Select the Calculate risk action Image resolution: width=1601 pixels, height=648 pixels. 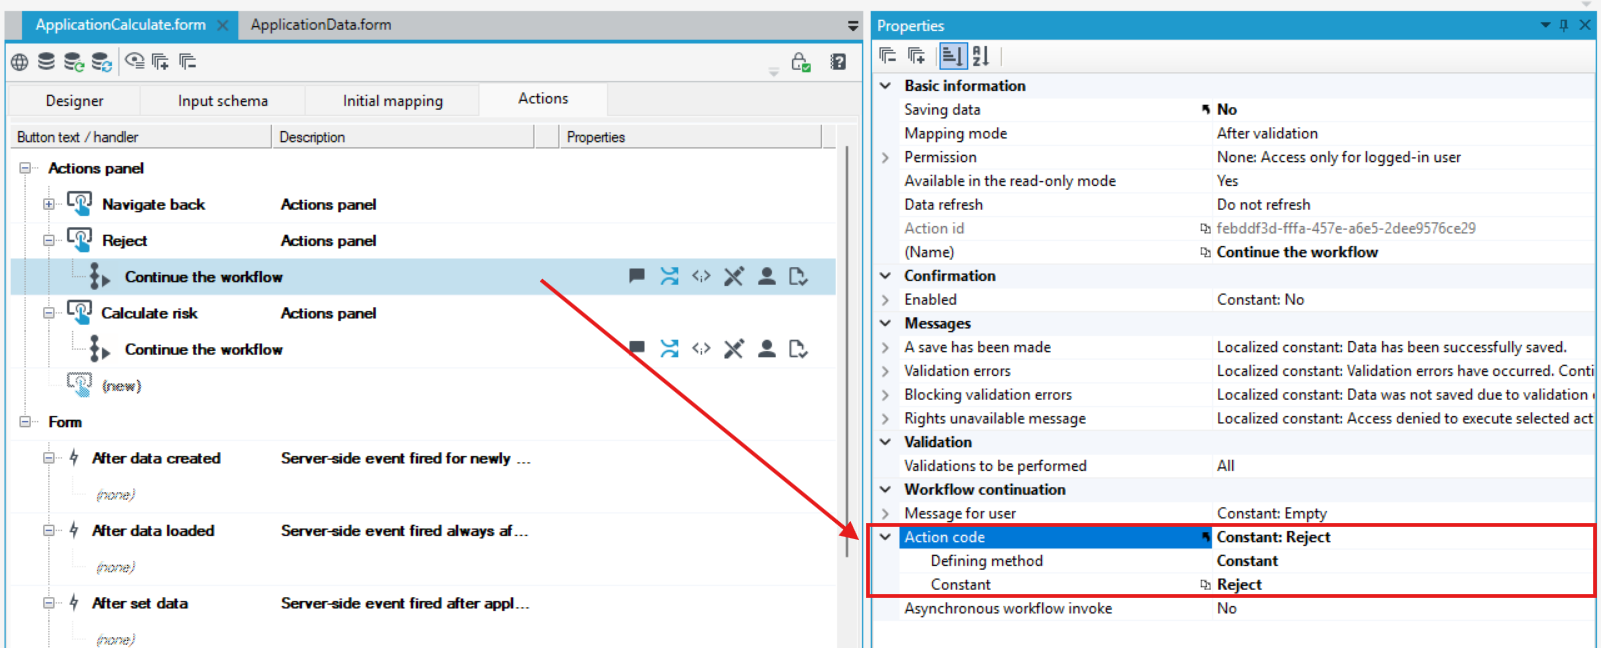coord(149,313)
